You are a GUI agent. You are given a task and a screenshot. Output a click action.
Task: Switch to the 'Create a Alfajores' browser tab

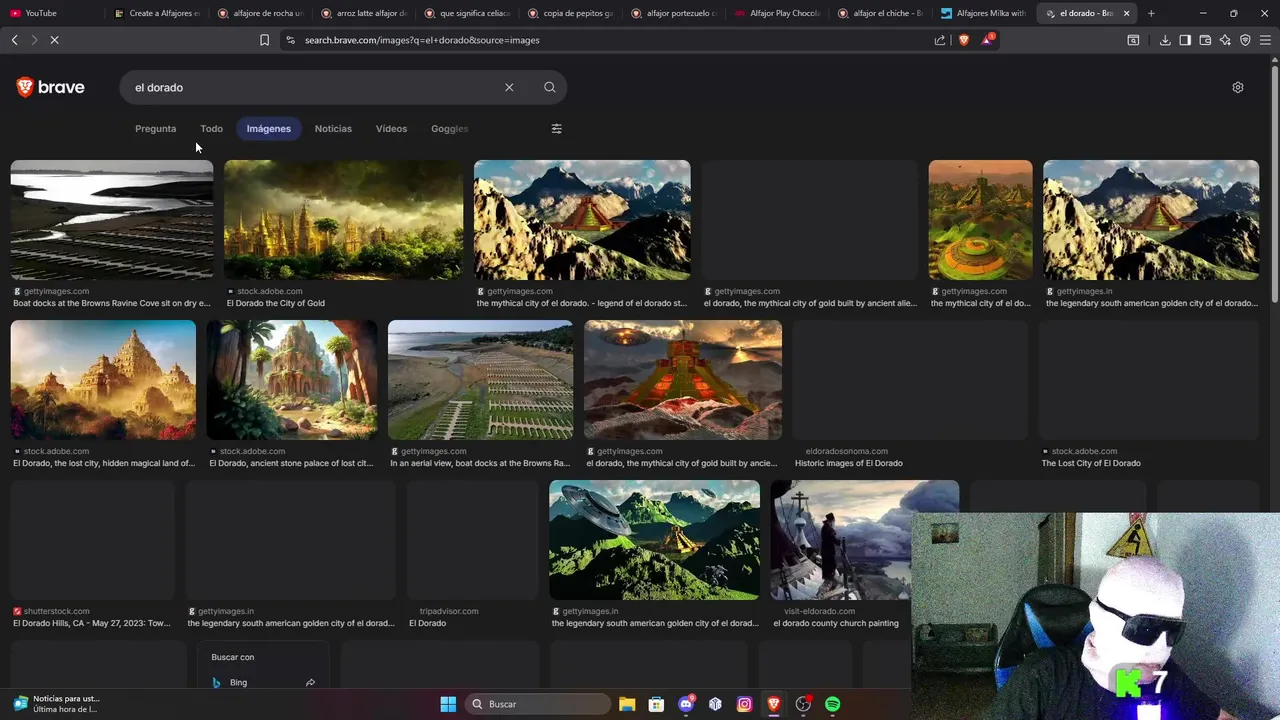click(x=157, y=13)
